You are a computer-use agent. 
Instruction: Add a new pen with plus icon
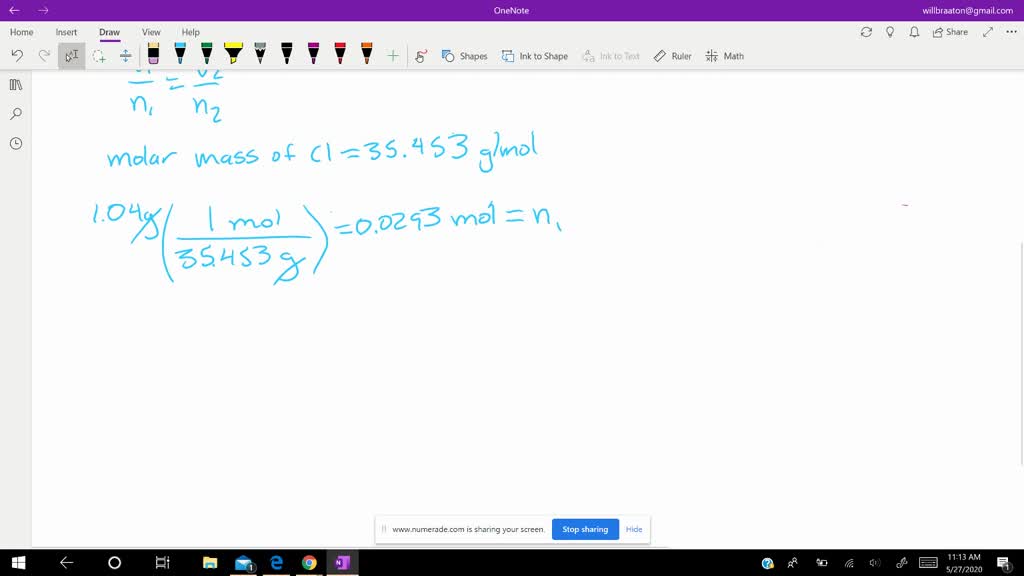point(392,56)
